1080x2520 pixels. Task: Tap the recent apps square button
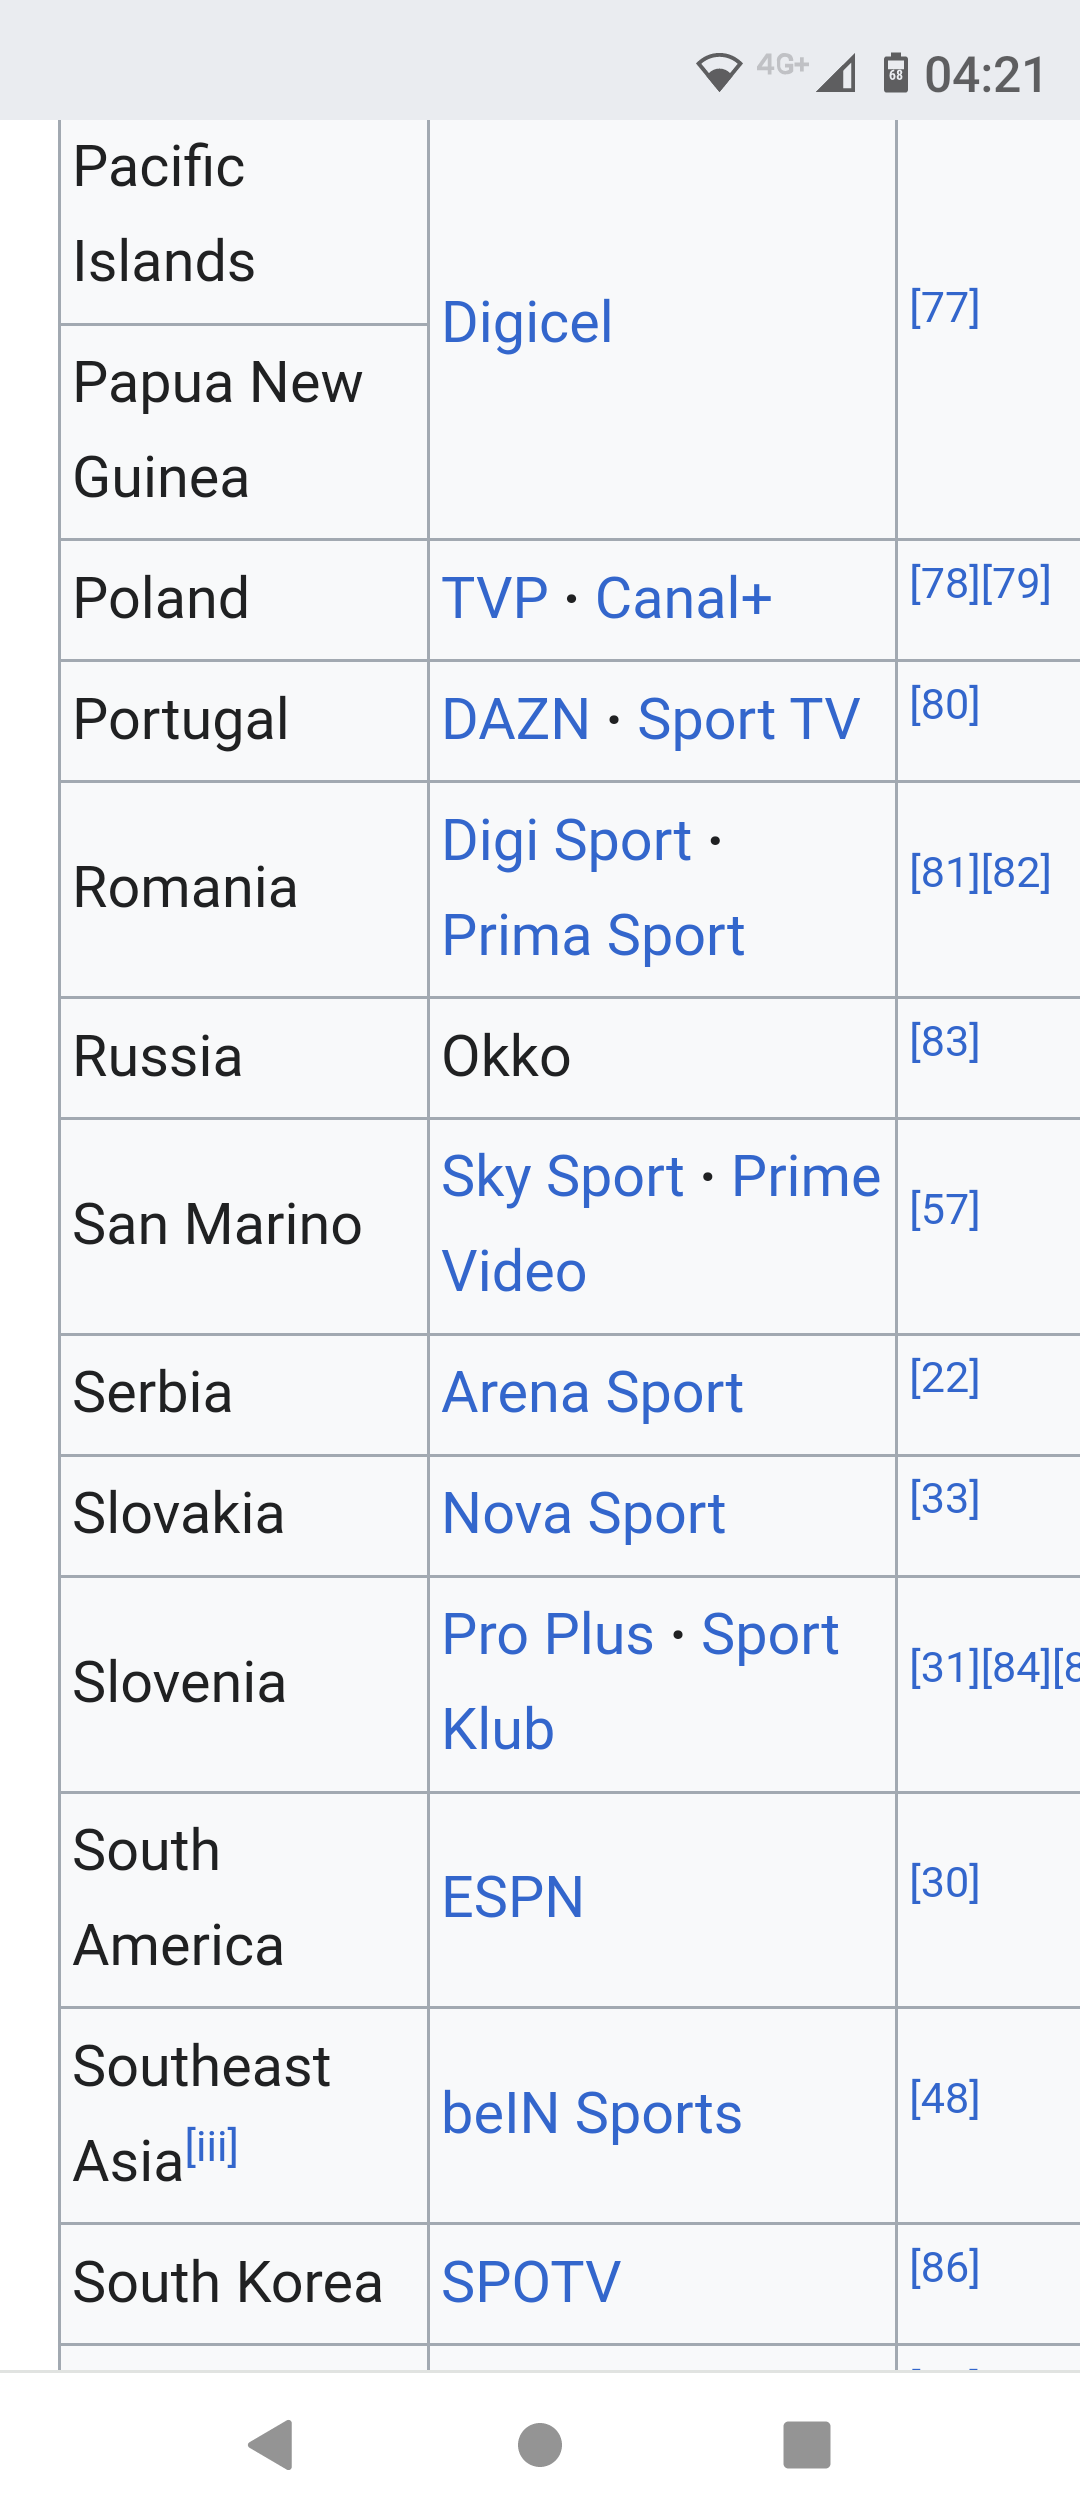click(807, 2445)
